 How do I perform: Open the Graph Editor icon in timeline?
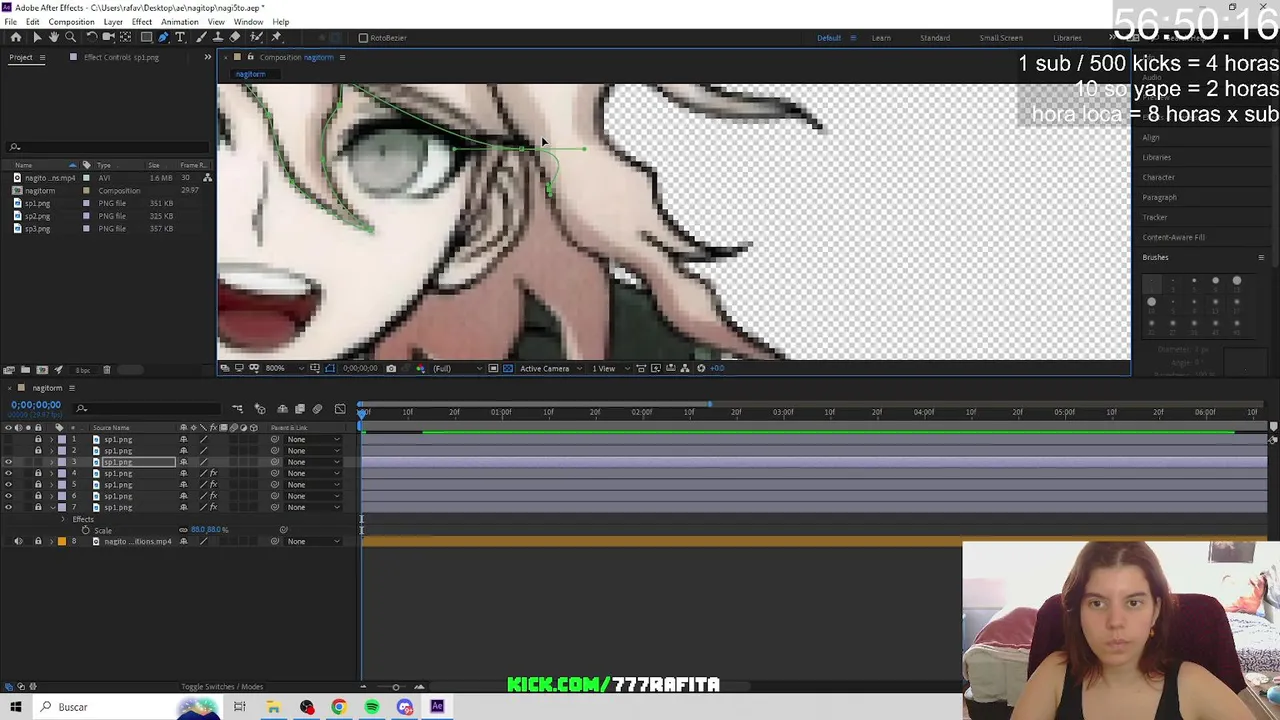(340, 409)
